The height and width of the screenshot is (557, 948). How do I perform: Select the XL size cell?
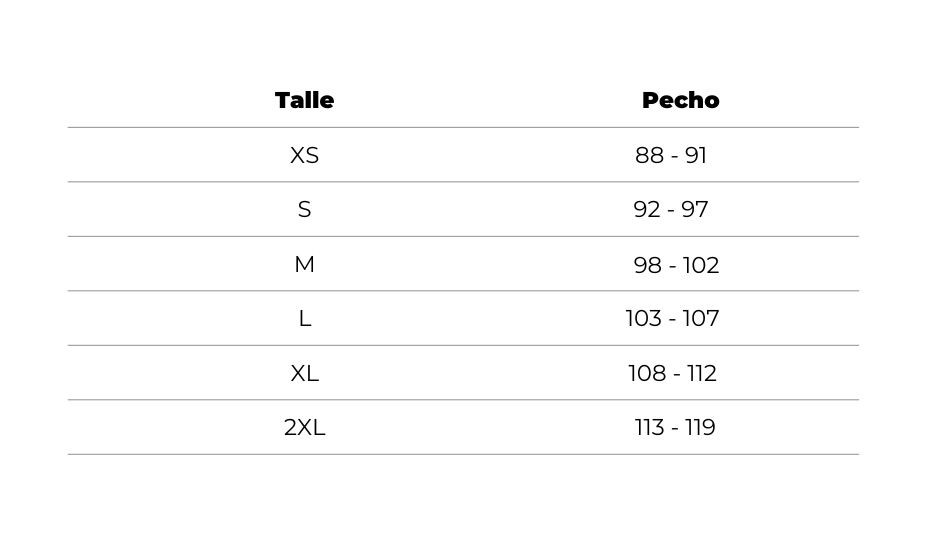point(304,373)
